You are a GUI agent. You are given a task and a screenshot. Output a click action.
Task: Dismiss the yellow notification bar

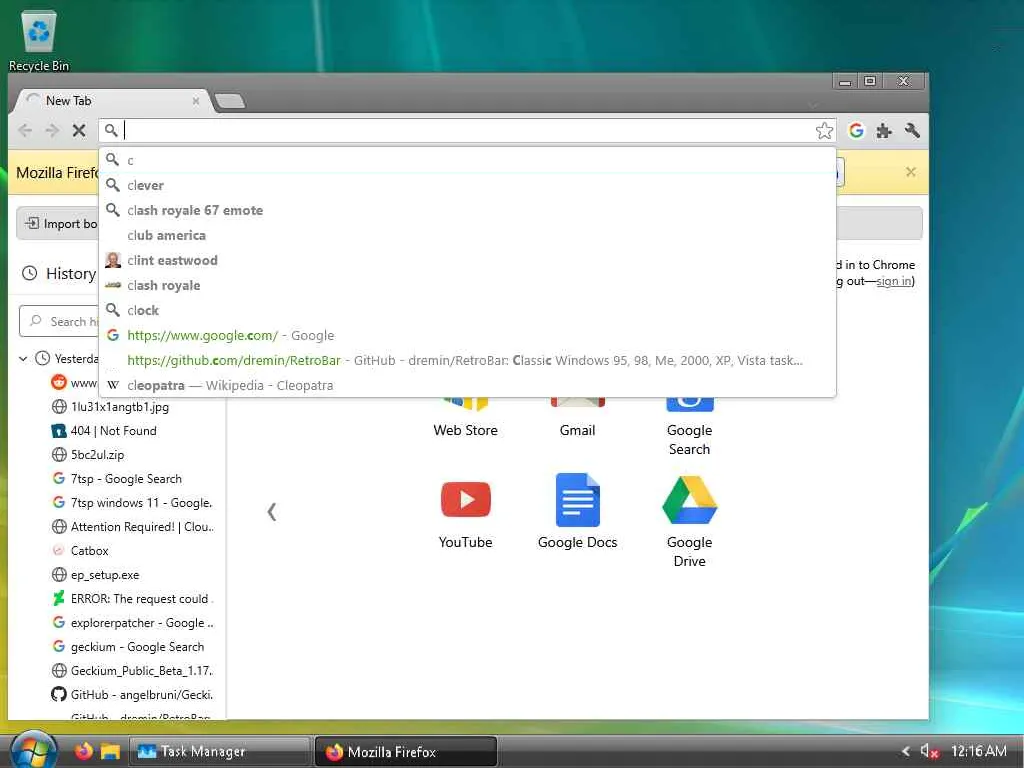(910, 172)
